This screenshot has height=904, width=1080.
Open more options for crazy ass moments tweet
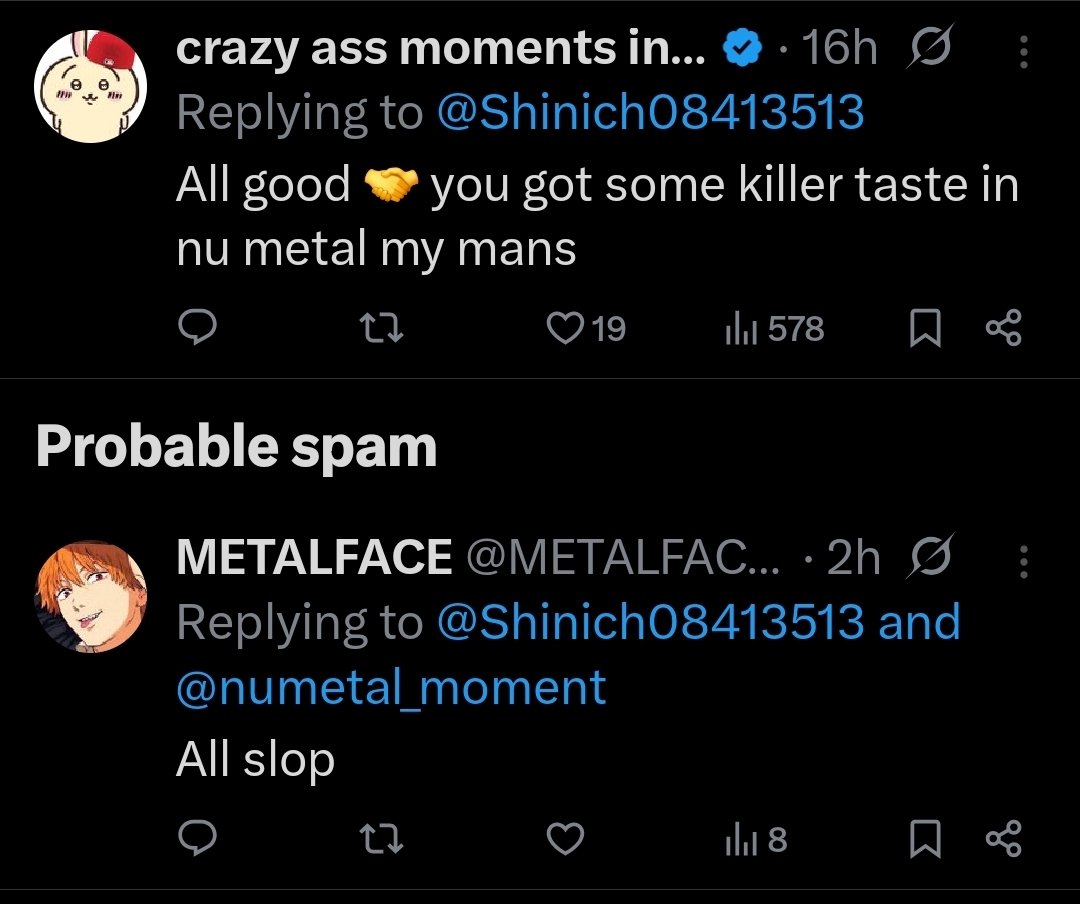[x=1023, y=52]
